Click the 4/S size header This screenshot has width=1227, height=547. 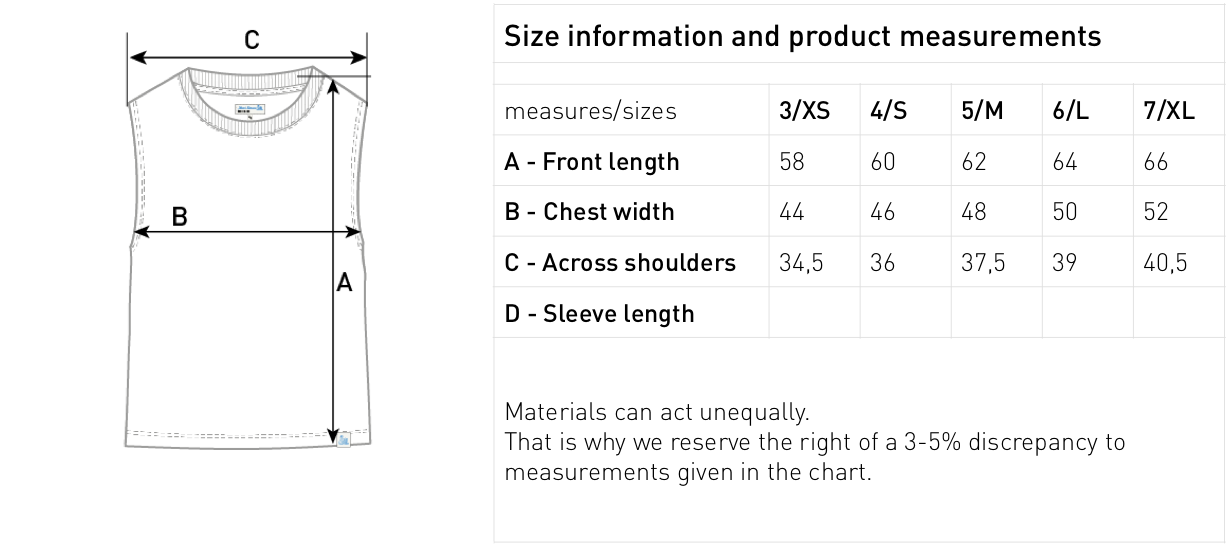point(889,111)
